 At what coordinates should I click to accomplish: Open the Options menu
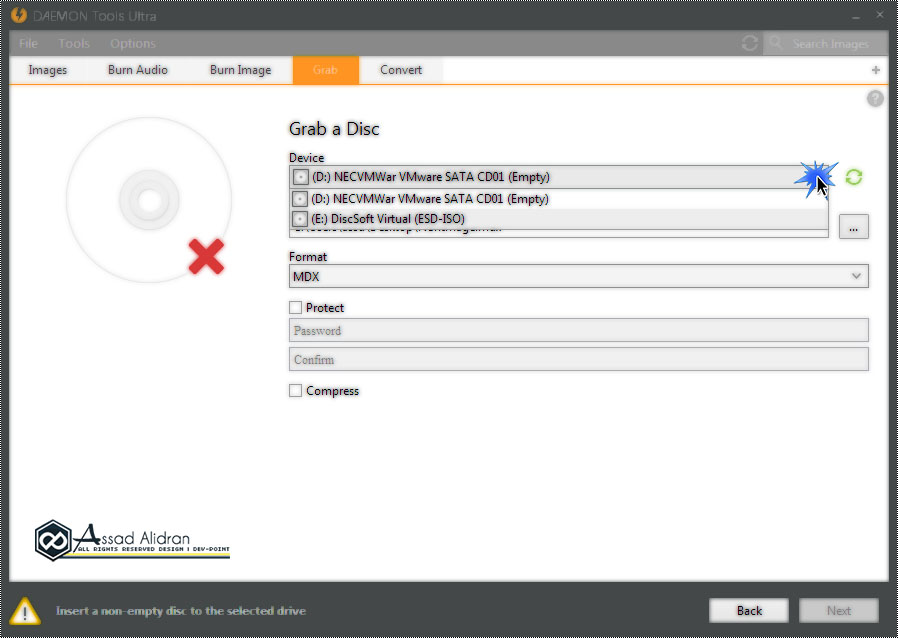(133, 44)
